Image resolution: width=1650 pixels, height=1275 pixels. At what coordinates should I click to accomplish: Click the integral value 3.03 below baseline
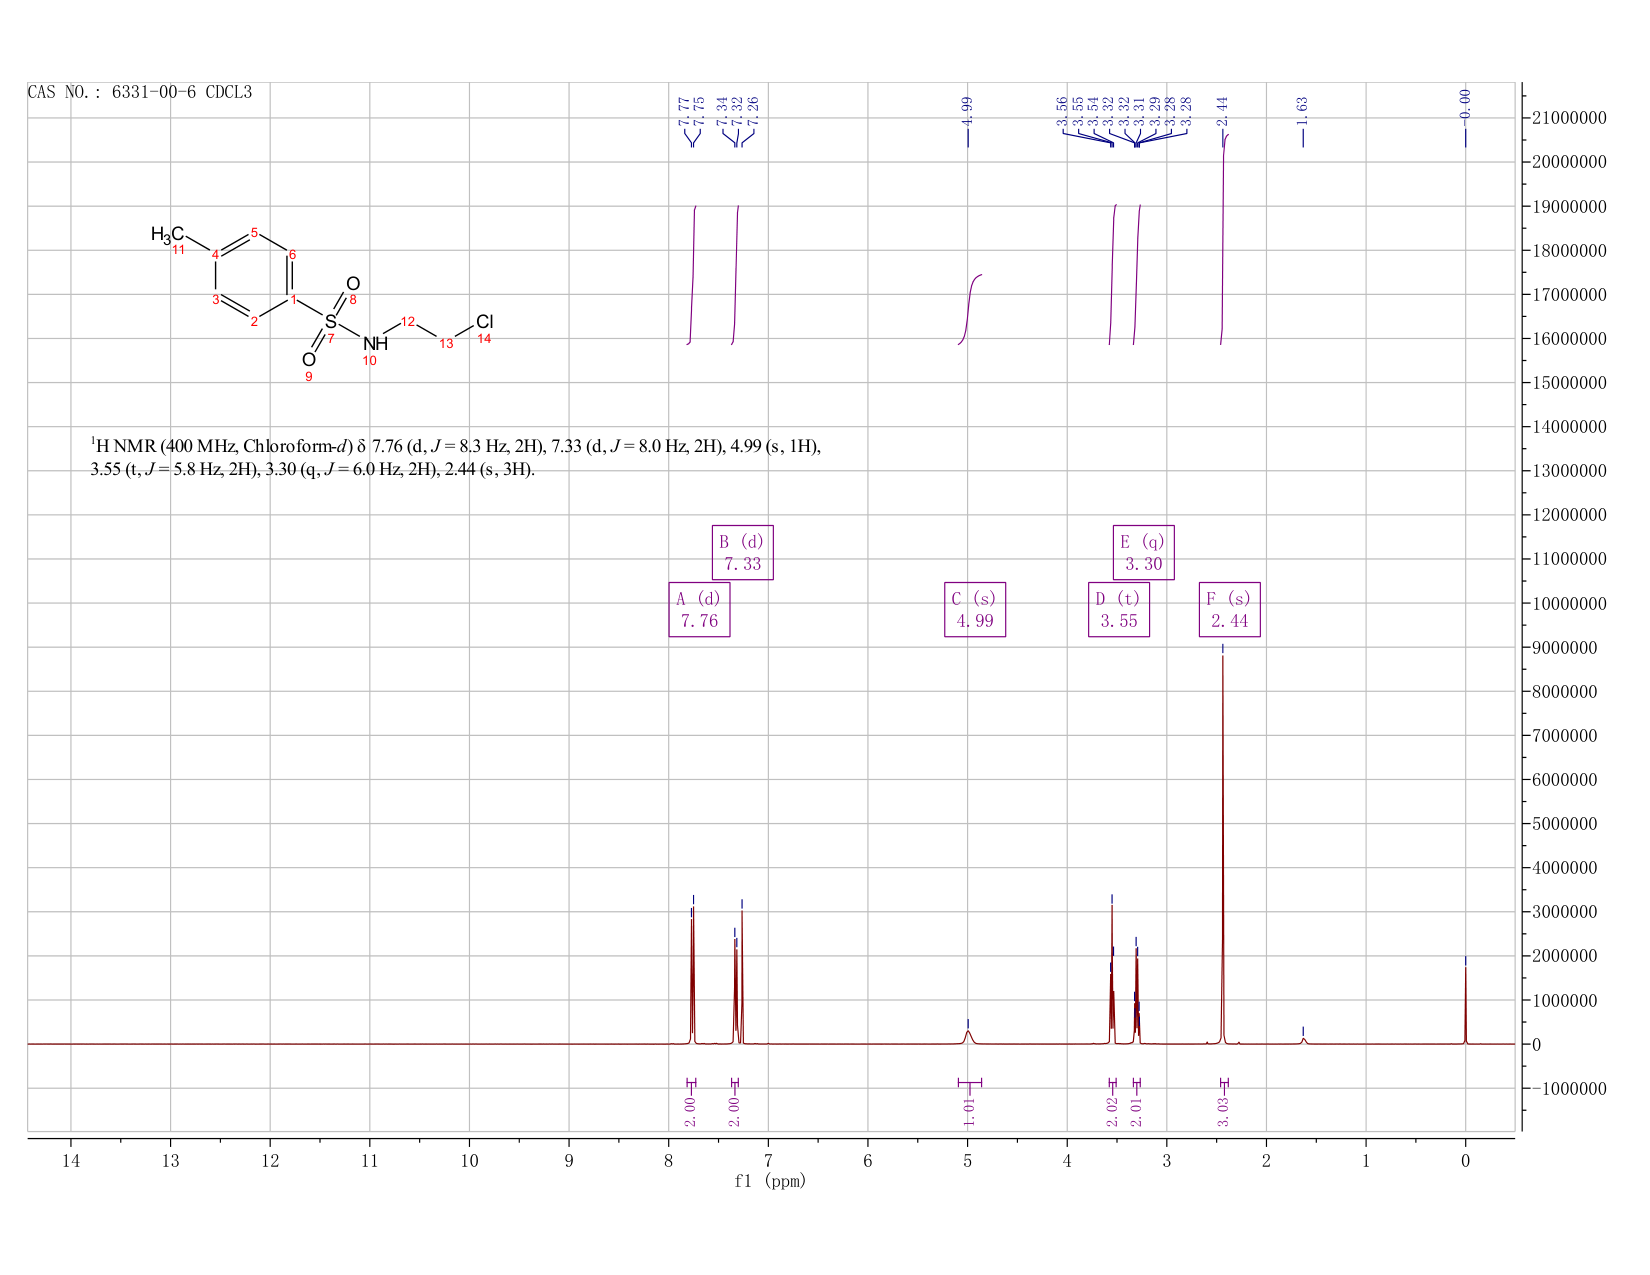pyautogui.click(x=1223, y=1111)
